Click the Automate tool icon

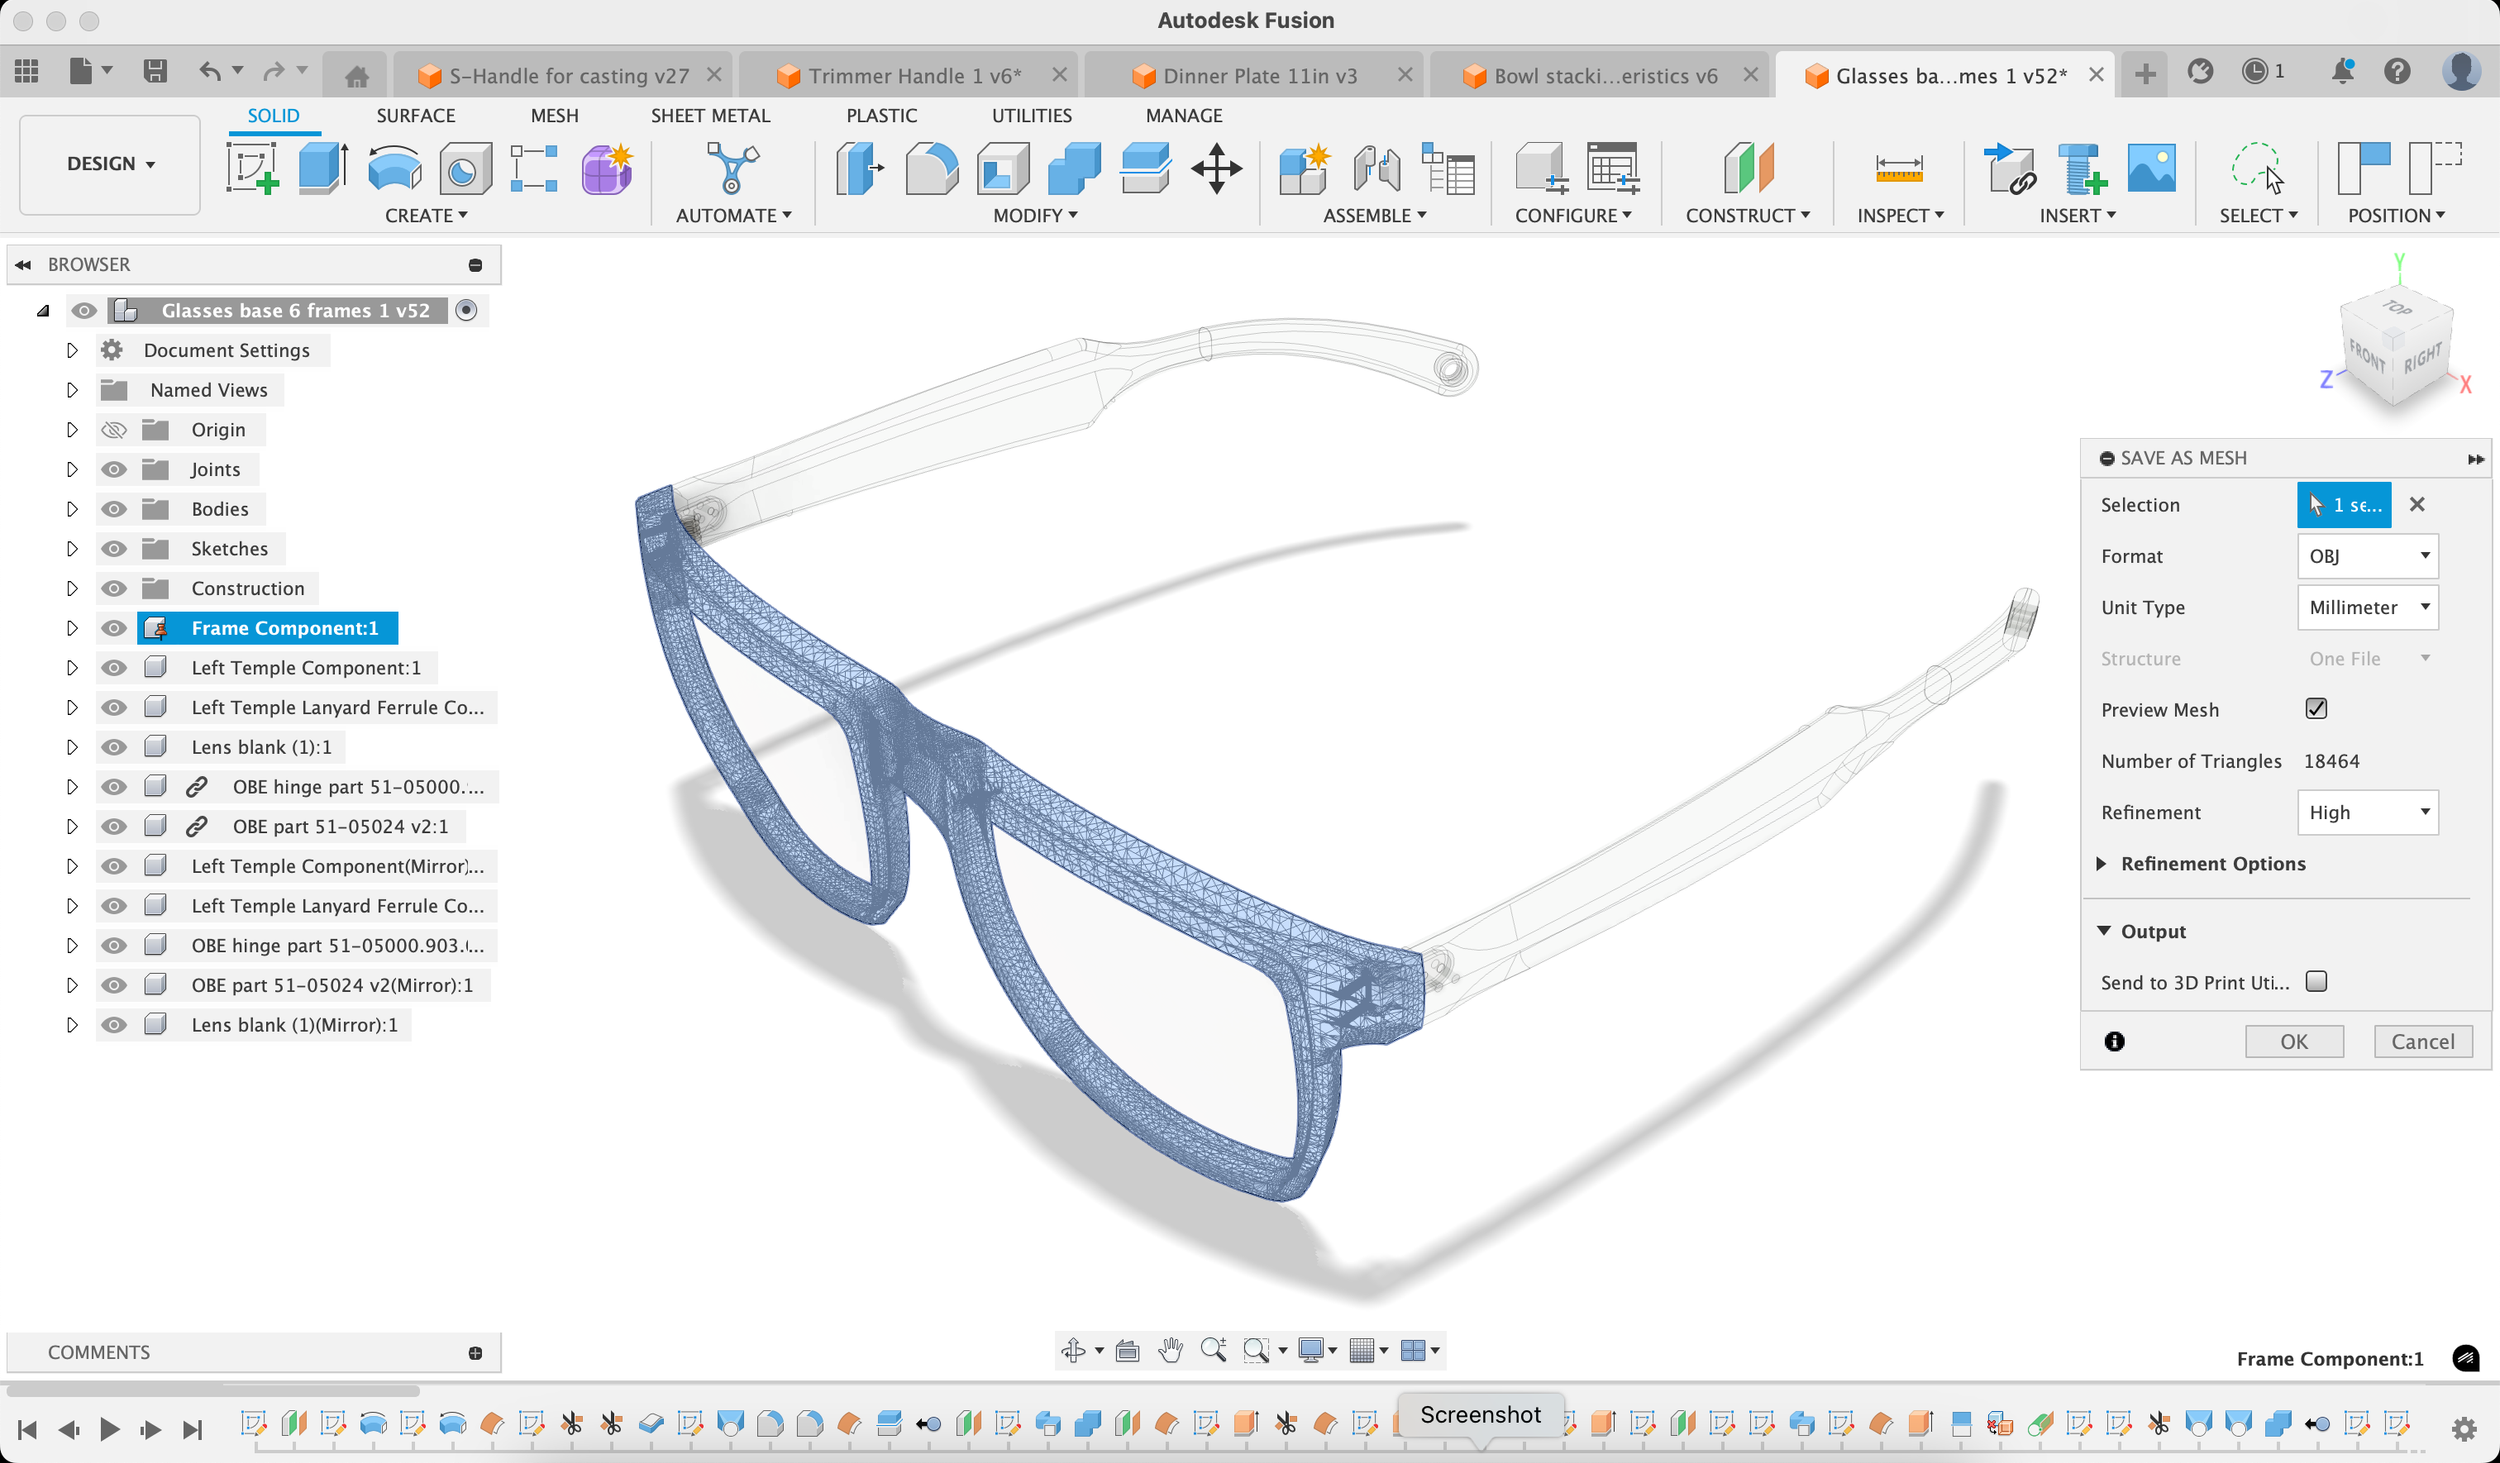coord(732,167)
